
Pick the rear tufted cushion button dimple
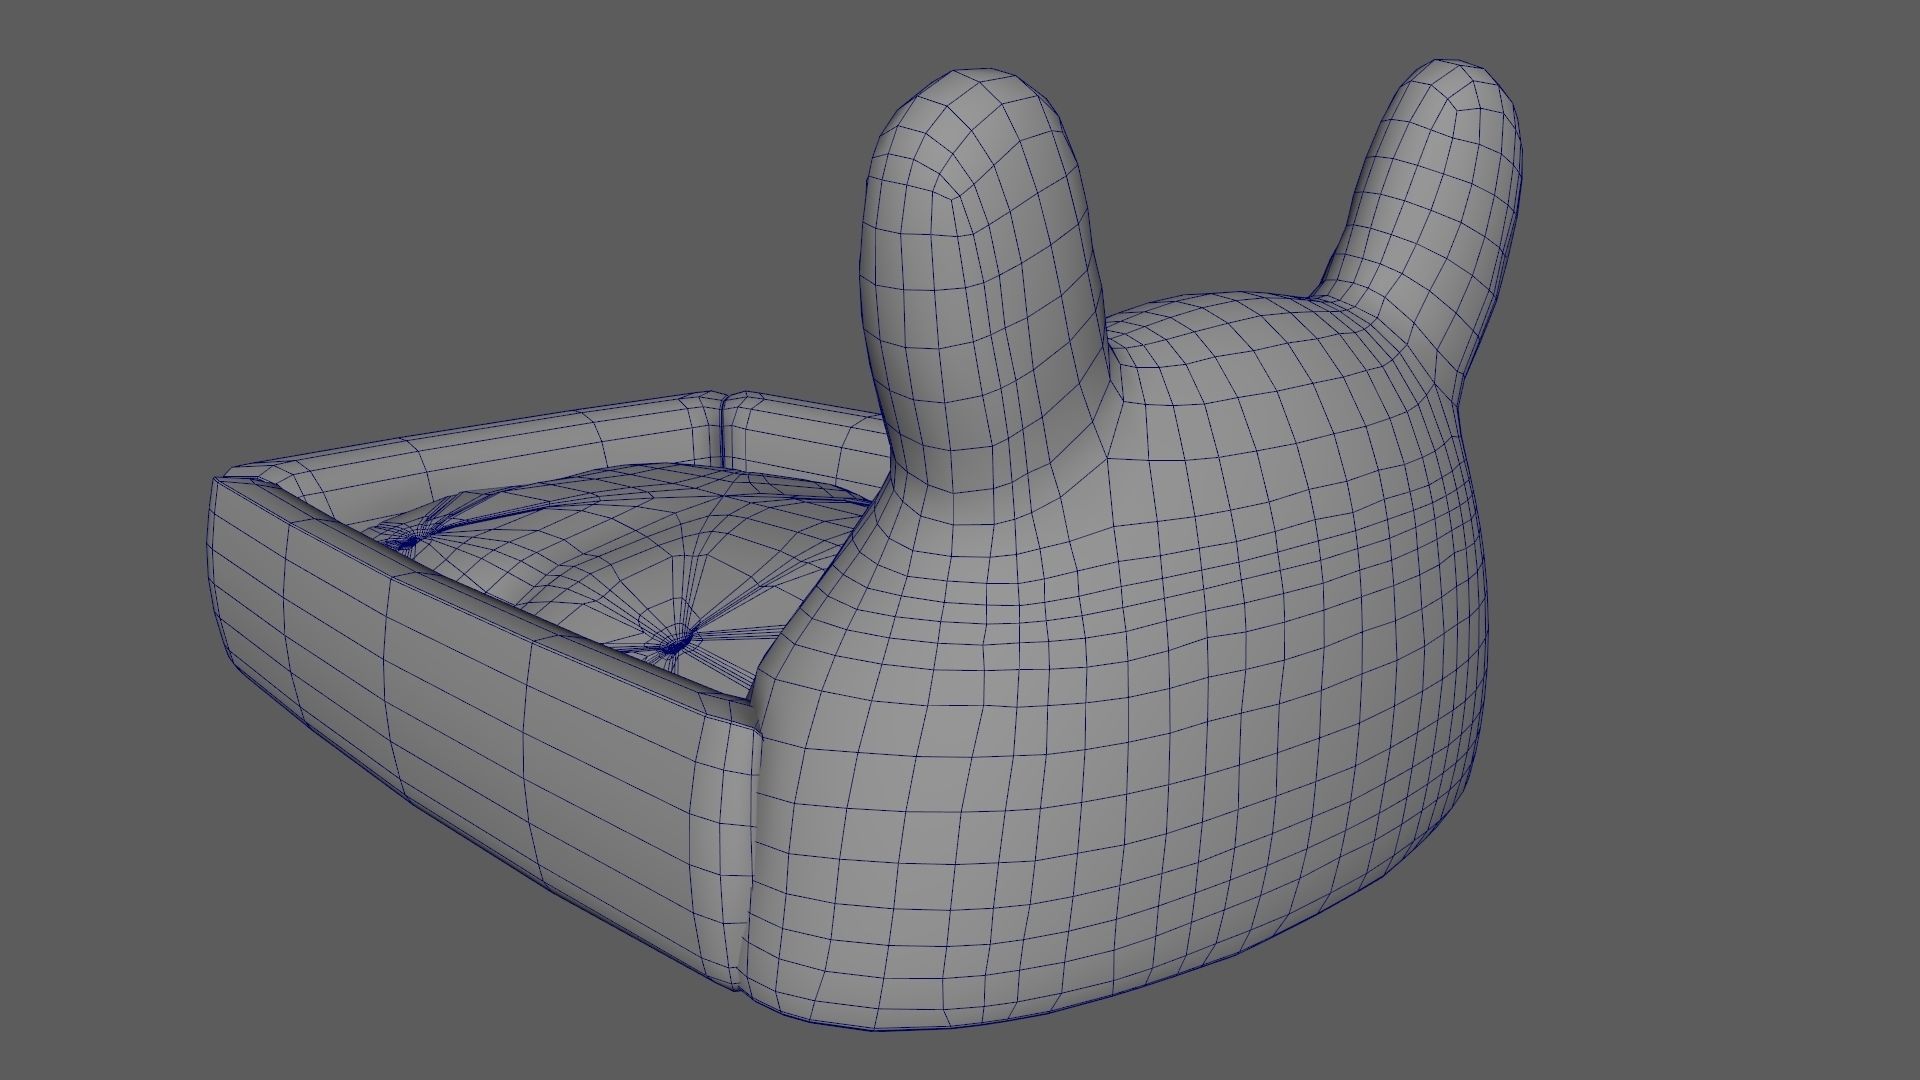point(410,540)
